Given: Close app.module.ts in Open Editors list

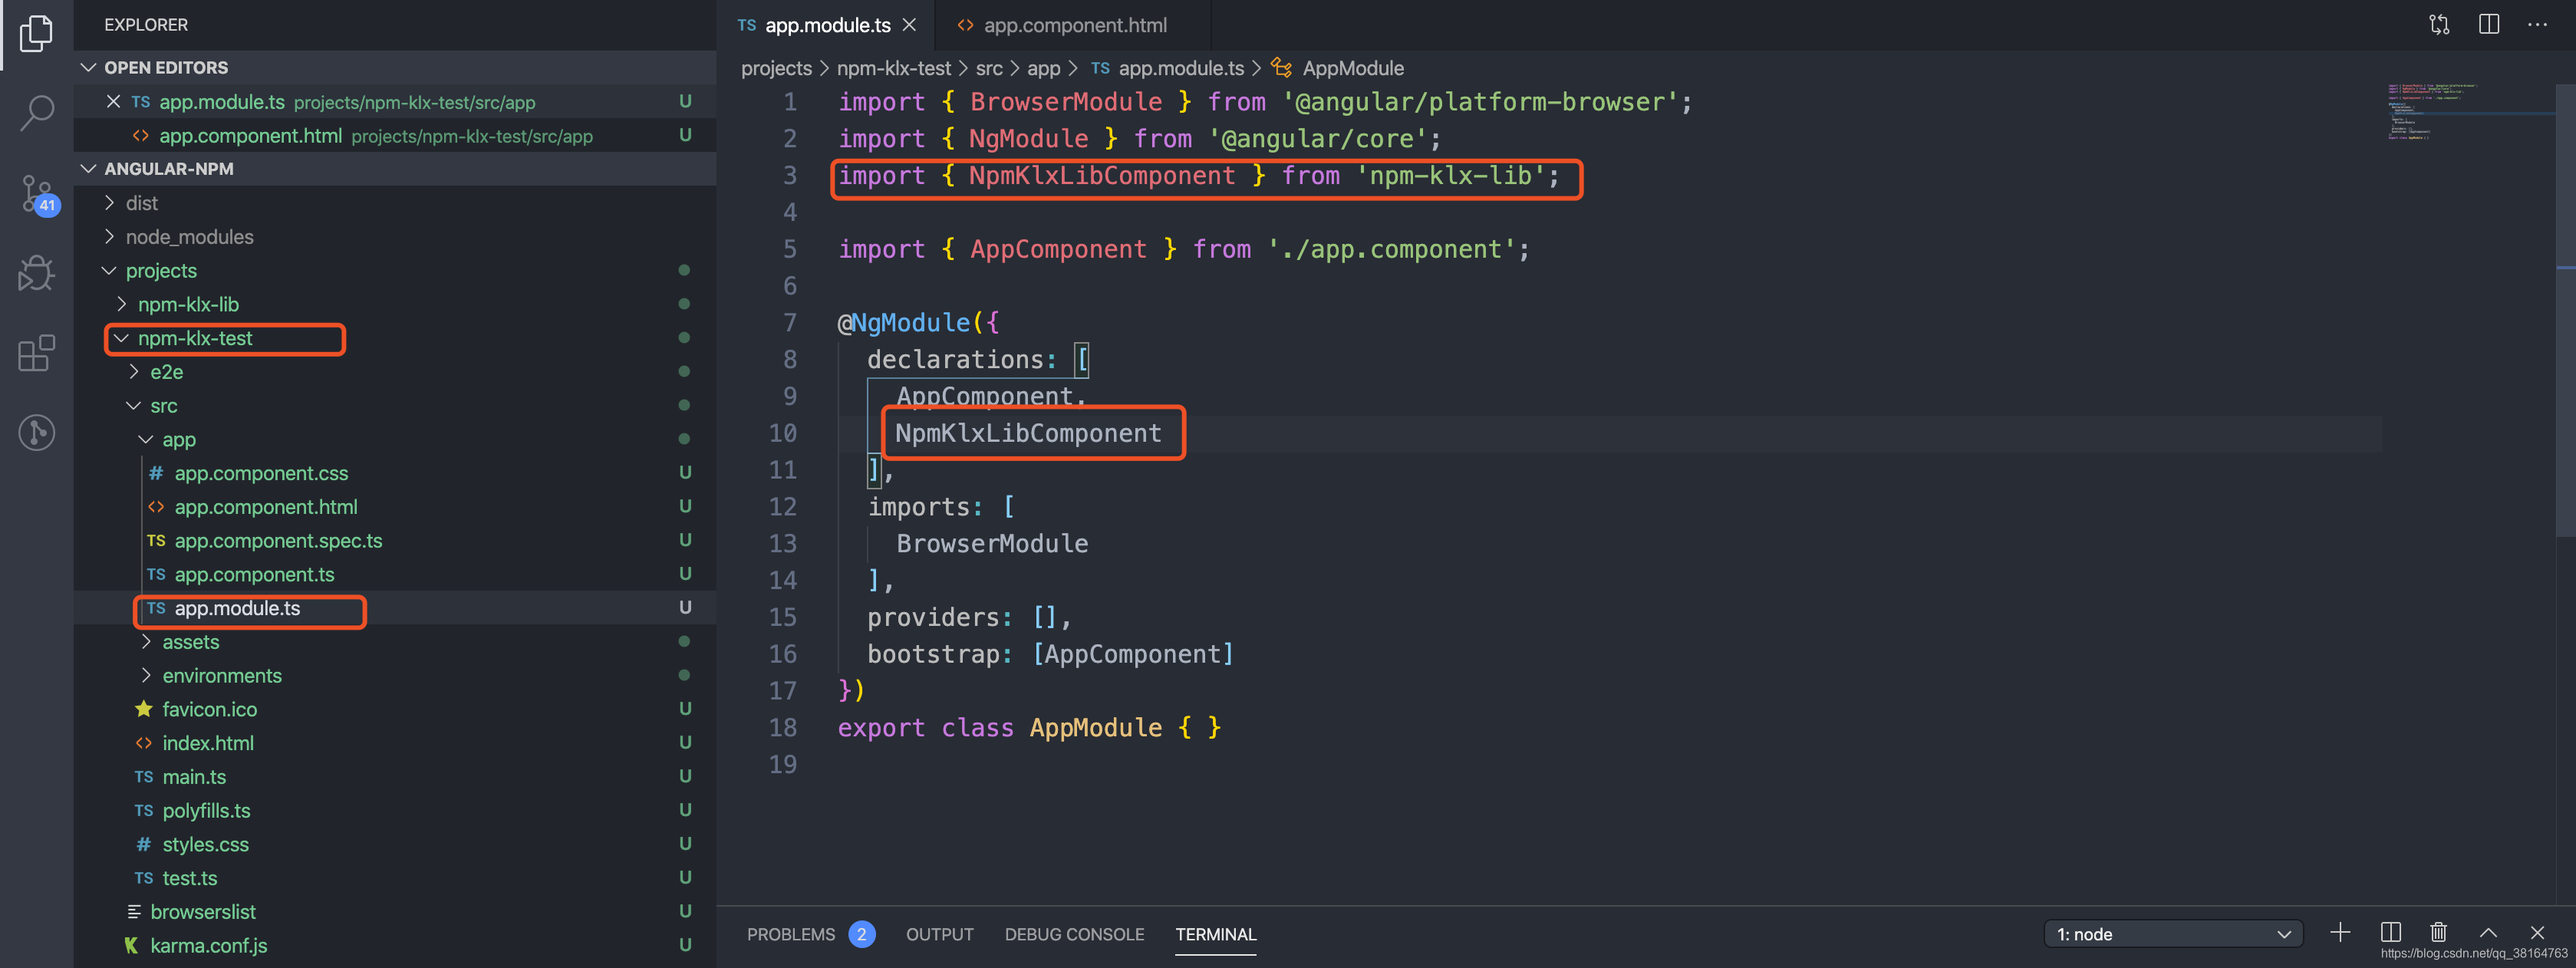Looking at the screenshot, I should pos(113,101).
